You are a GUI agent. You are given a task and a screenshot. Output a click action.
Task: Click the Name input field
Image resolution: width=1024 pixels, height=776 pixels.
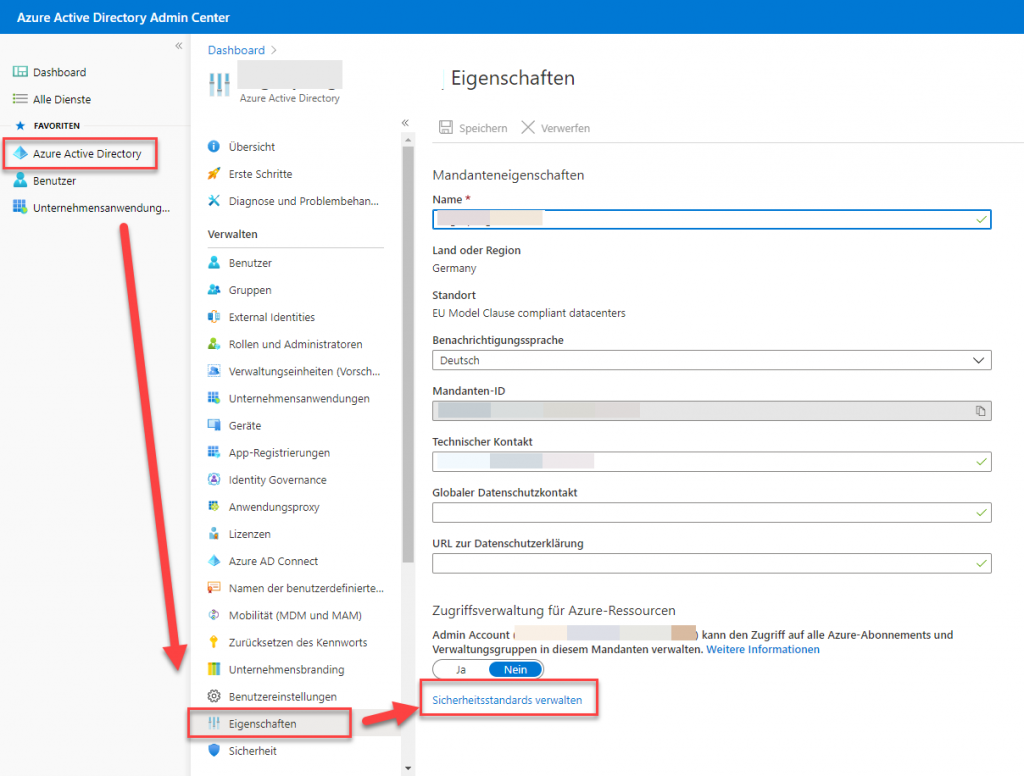(x=712, y=219)
